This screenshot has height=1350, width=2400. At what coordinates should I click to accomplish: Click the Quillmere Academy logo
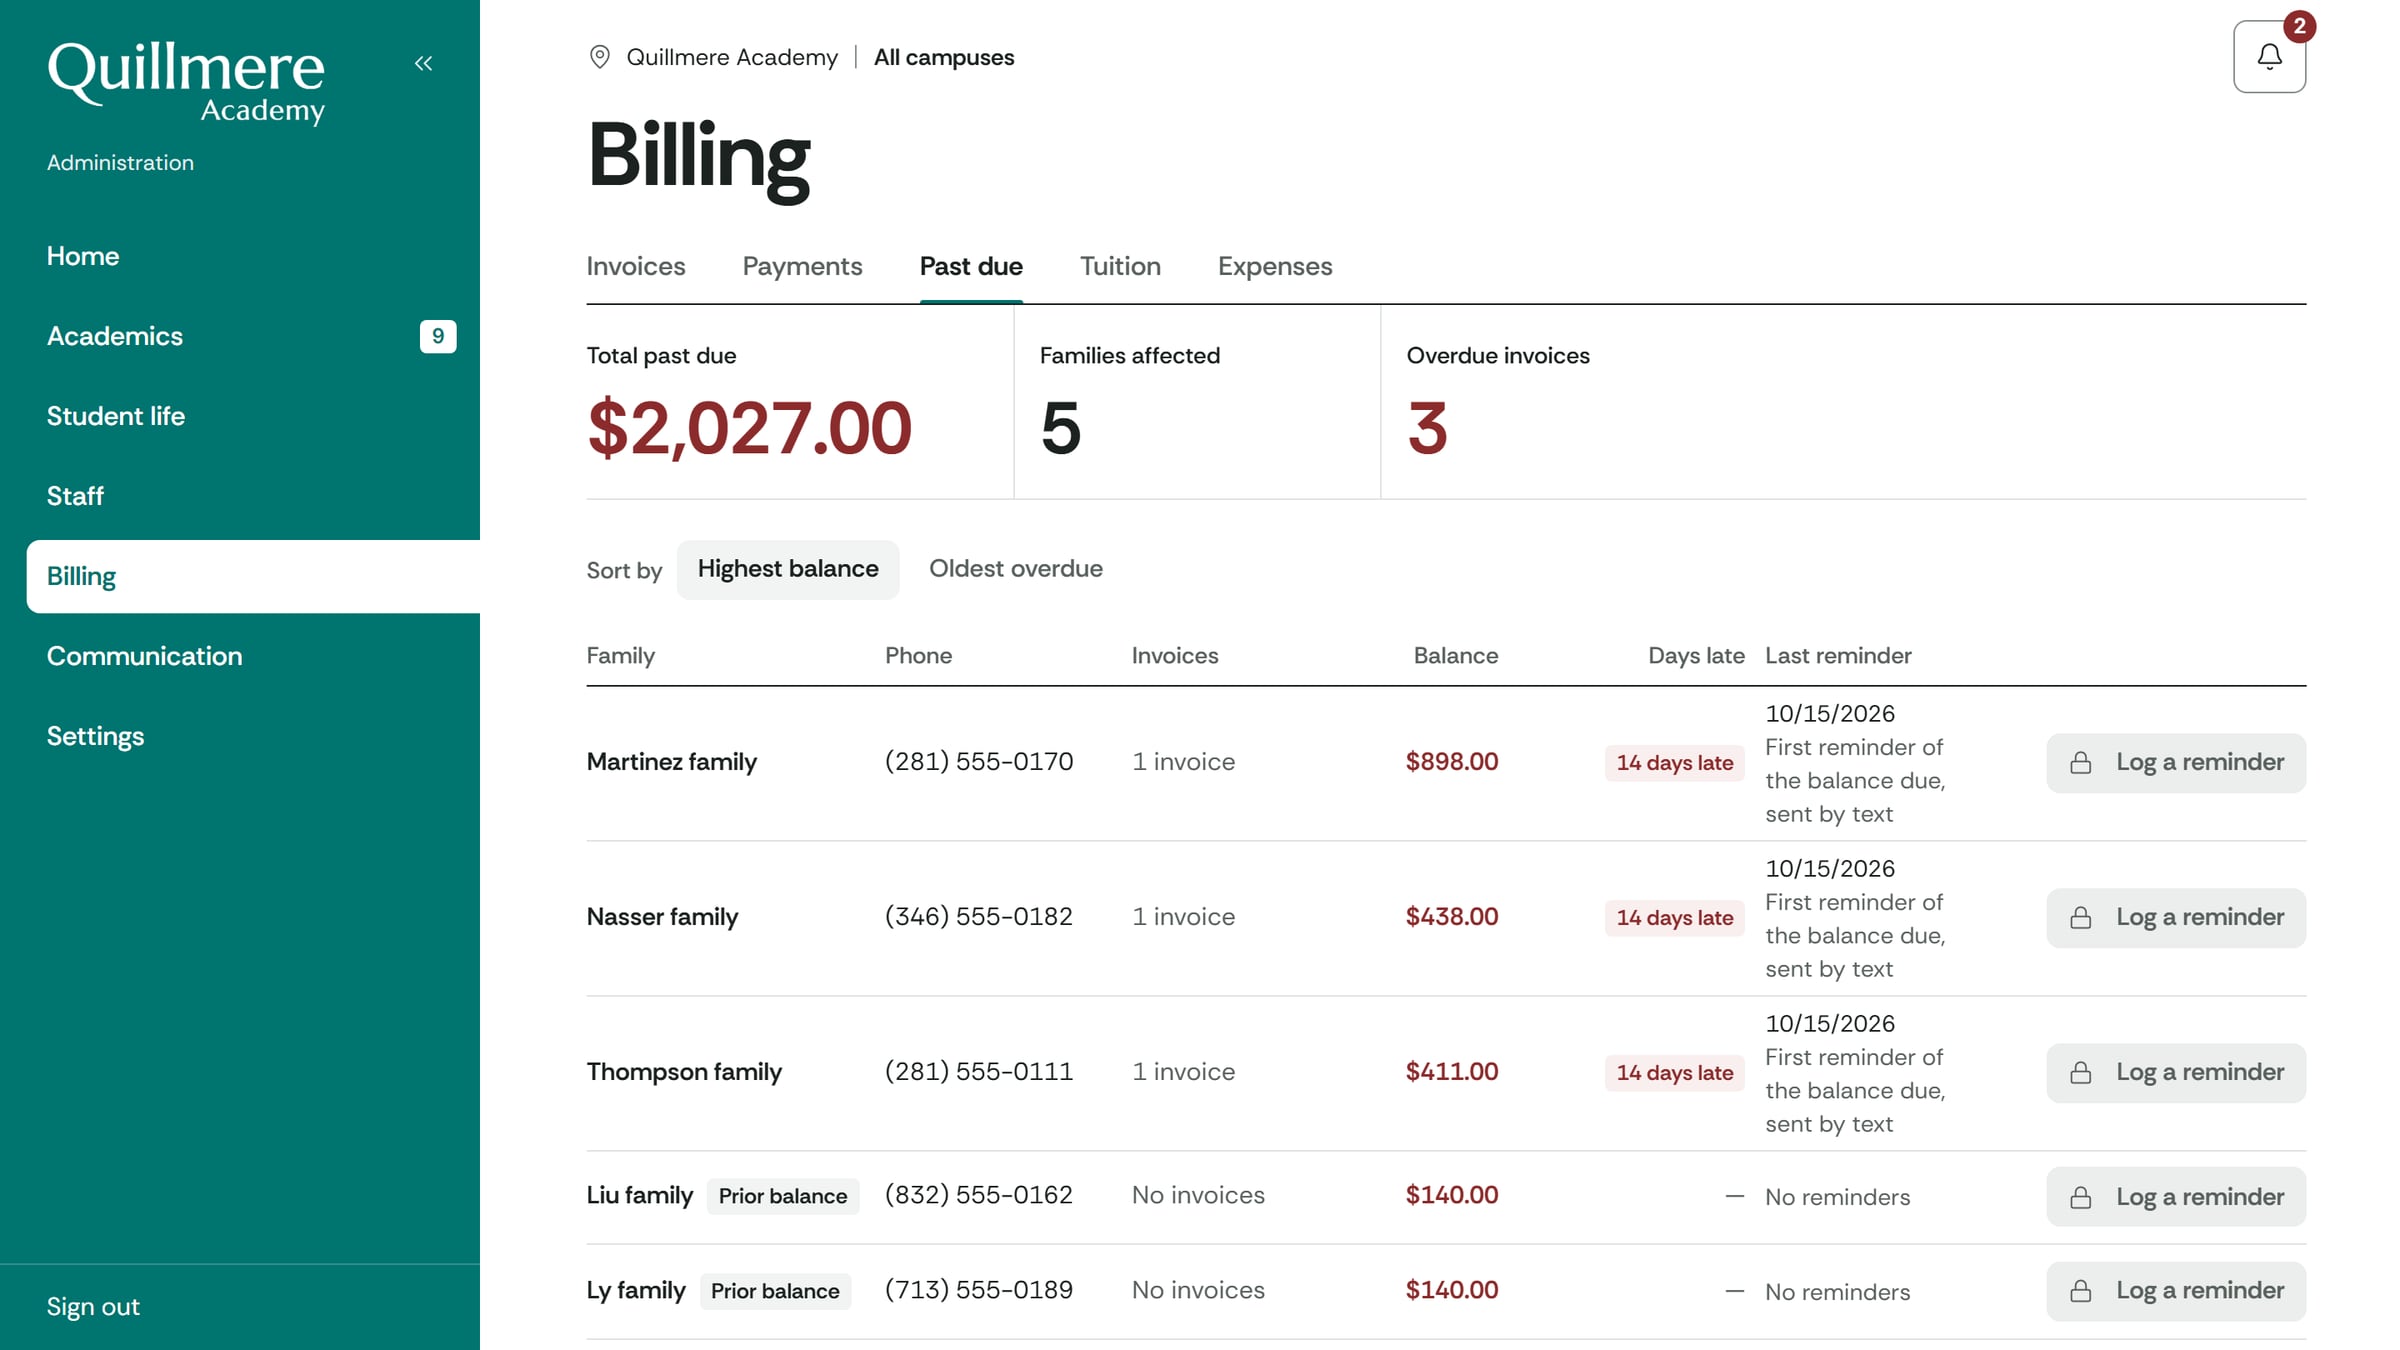(x=186, y=83)
